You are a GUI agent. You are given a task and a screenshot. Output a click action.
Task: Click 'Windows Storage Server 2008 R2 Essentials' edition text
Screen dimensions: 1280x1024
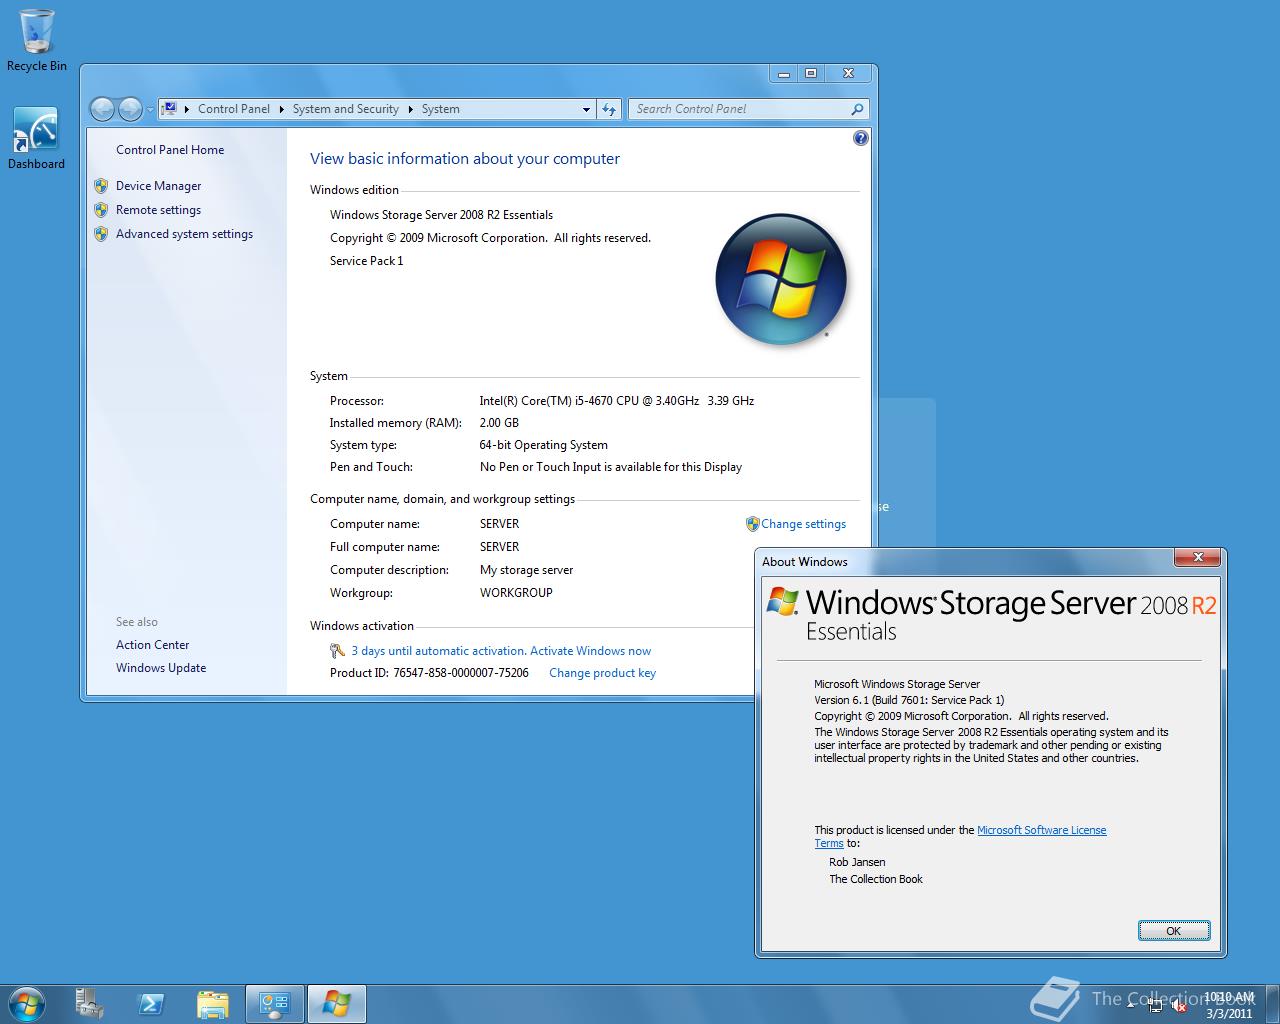pyautogui.click(x=441, y=215)
